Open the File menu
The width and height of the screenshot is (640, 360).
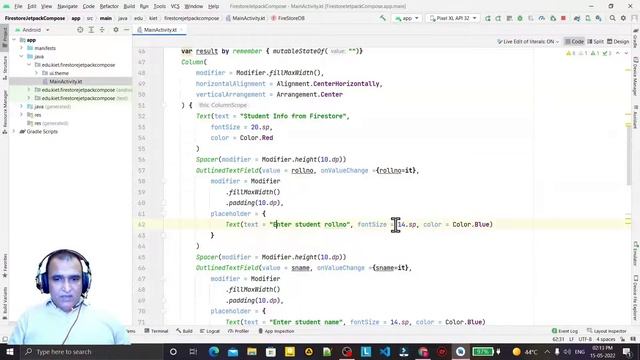click(x=18, y=6)
